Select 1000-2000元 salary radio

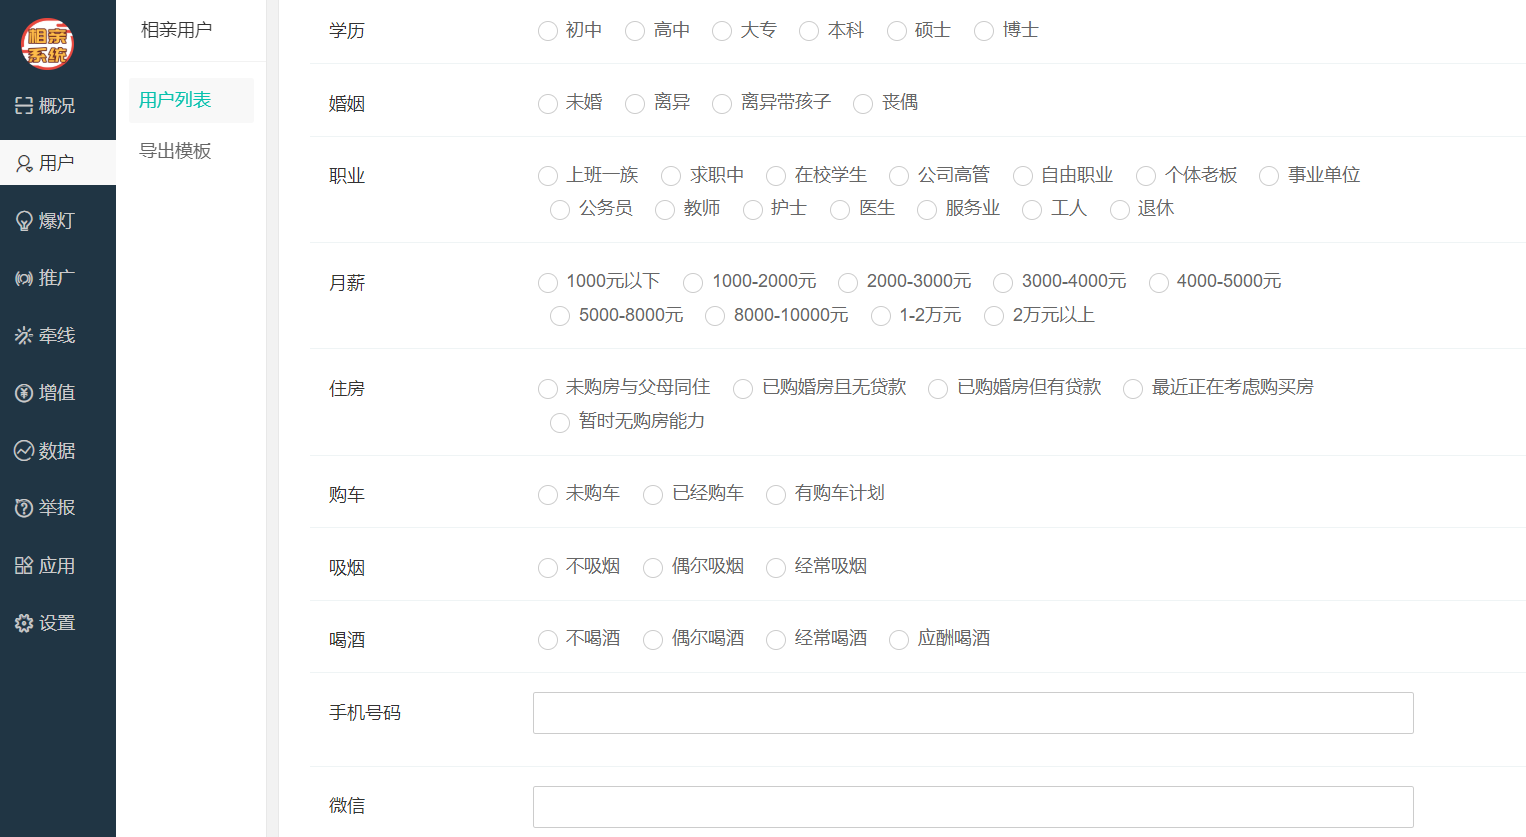[x=693, y=282]
